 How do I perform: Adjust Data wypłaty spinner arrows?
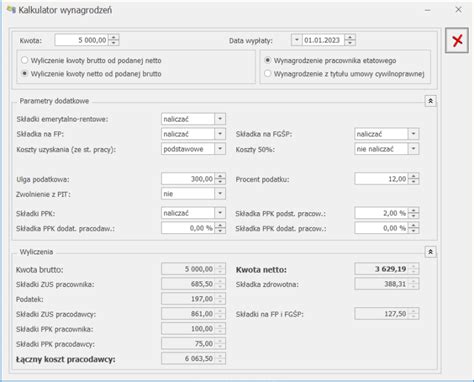[350, 40]
